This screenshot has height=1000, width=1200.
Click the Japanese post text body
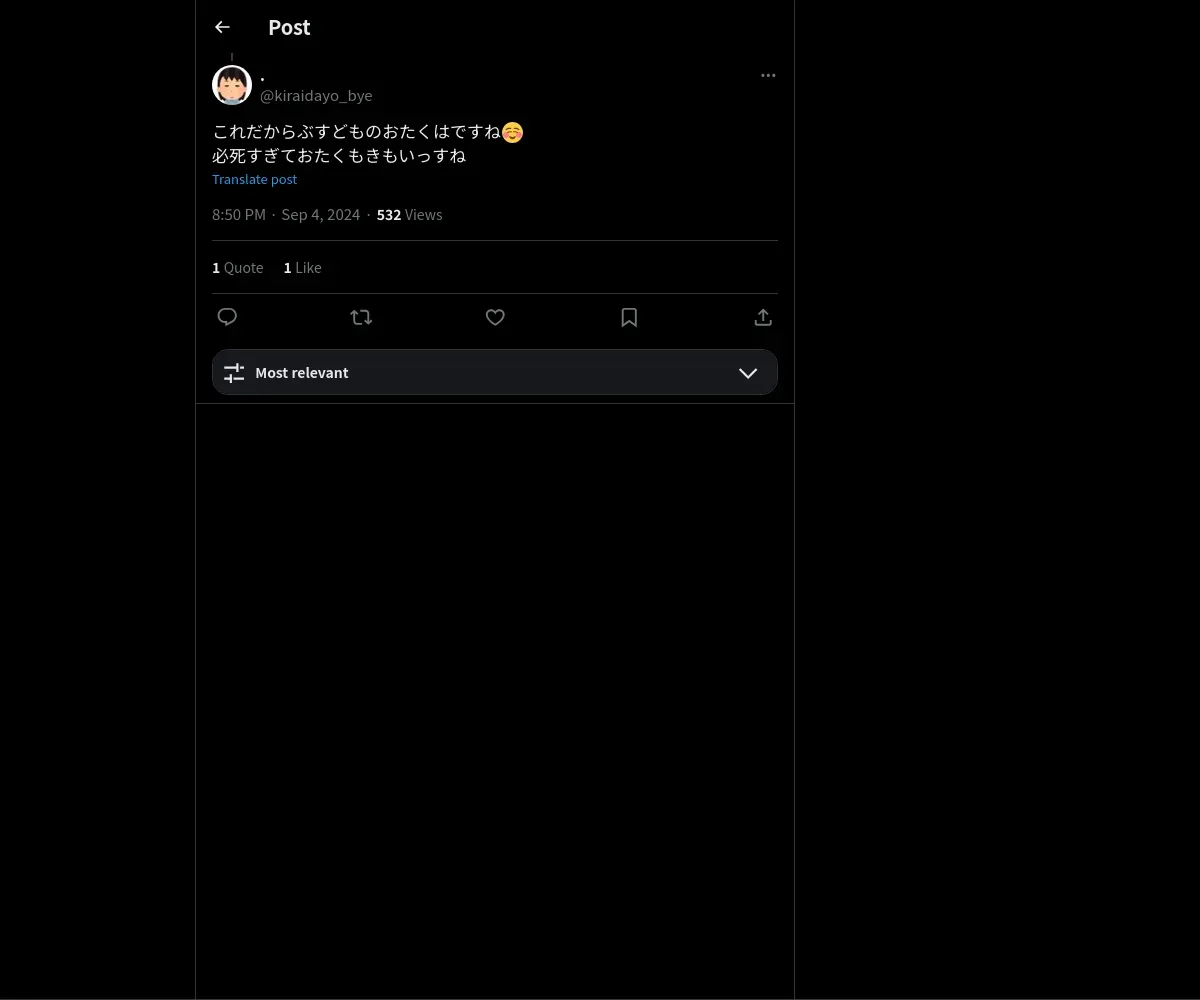(355, 144)
